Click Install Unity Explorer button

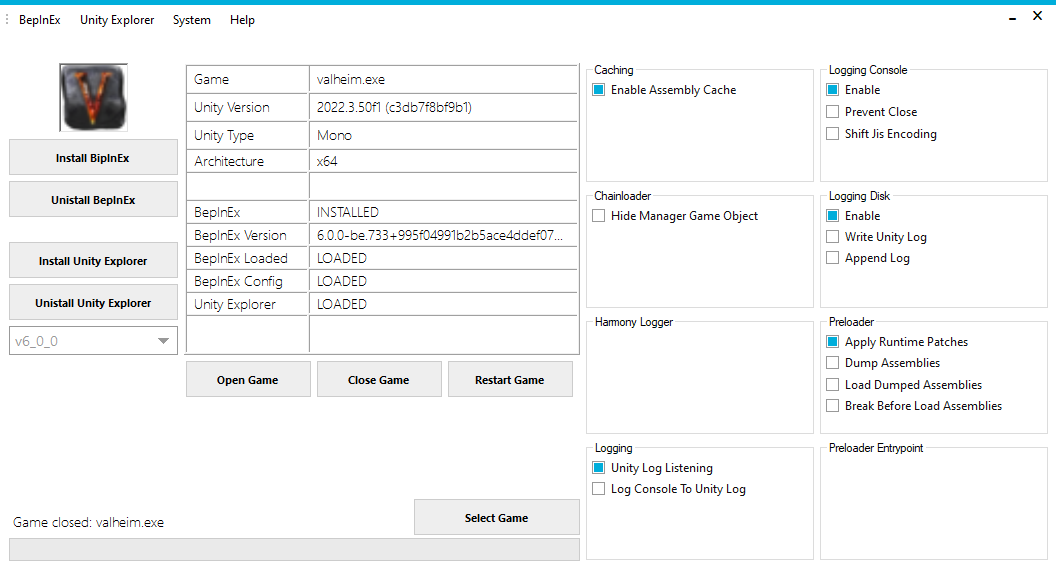93,261
